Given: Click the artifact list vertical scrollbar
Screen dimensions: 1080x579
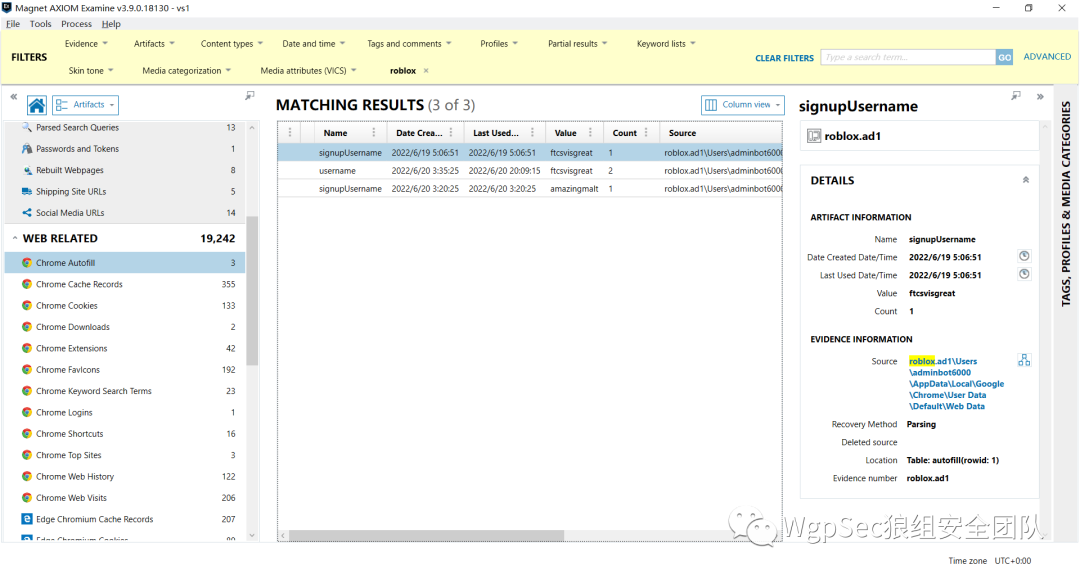Looking at the screenshot, I should [252, 290].
